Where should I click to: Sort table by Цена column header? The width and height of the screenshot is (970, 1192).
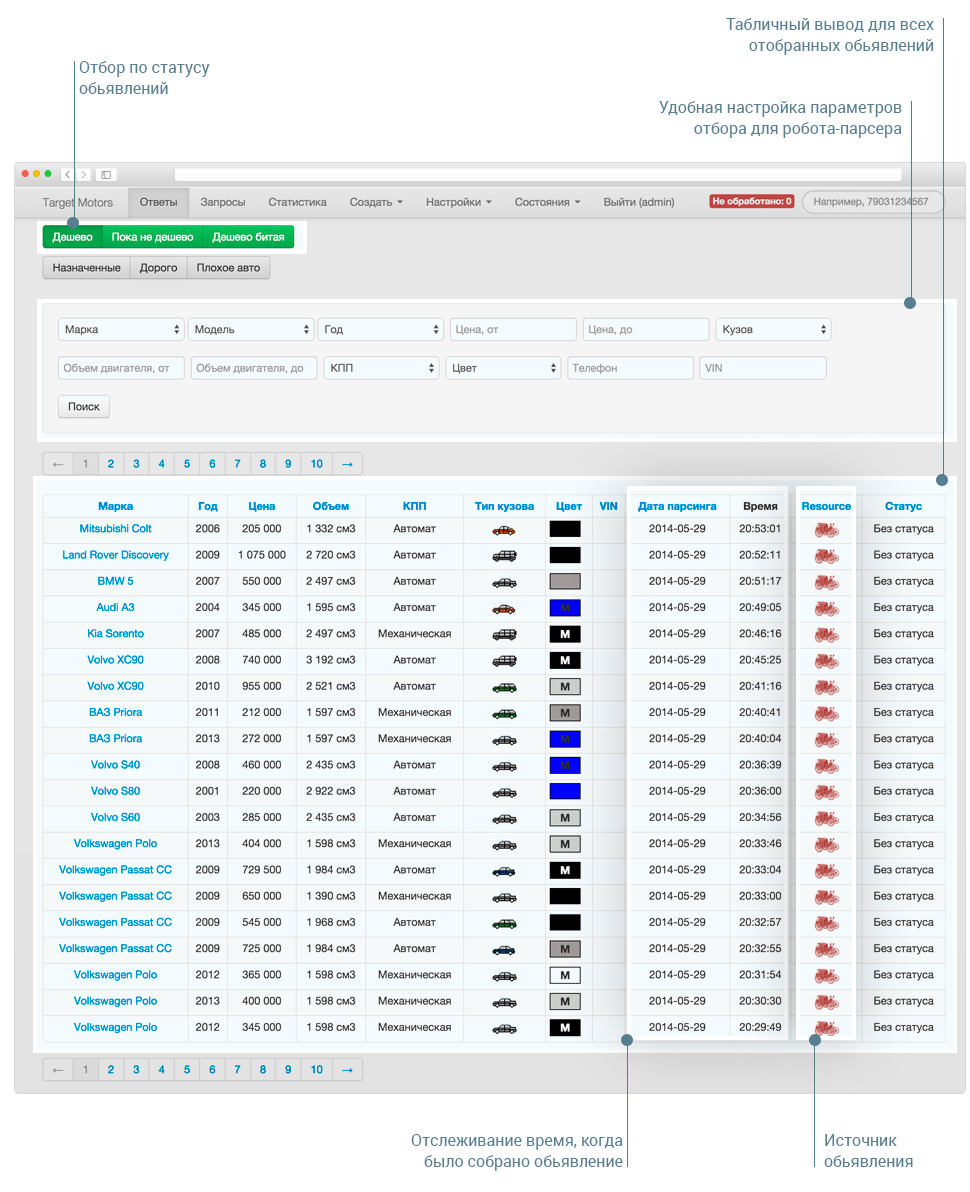click(262, 506)
